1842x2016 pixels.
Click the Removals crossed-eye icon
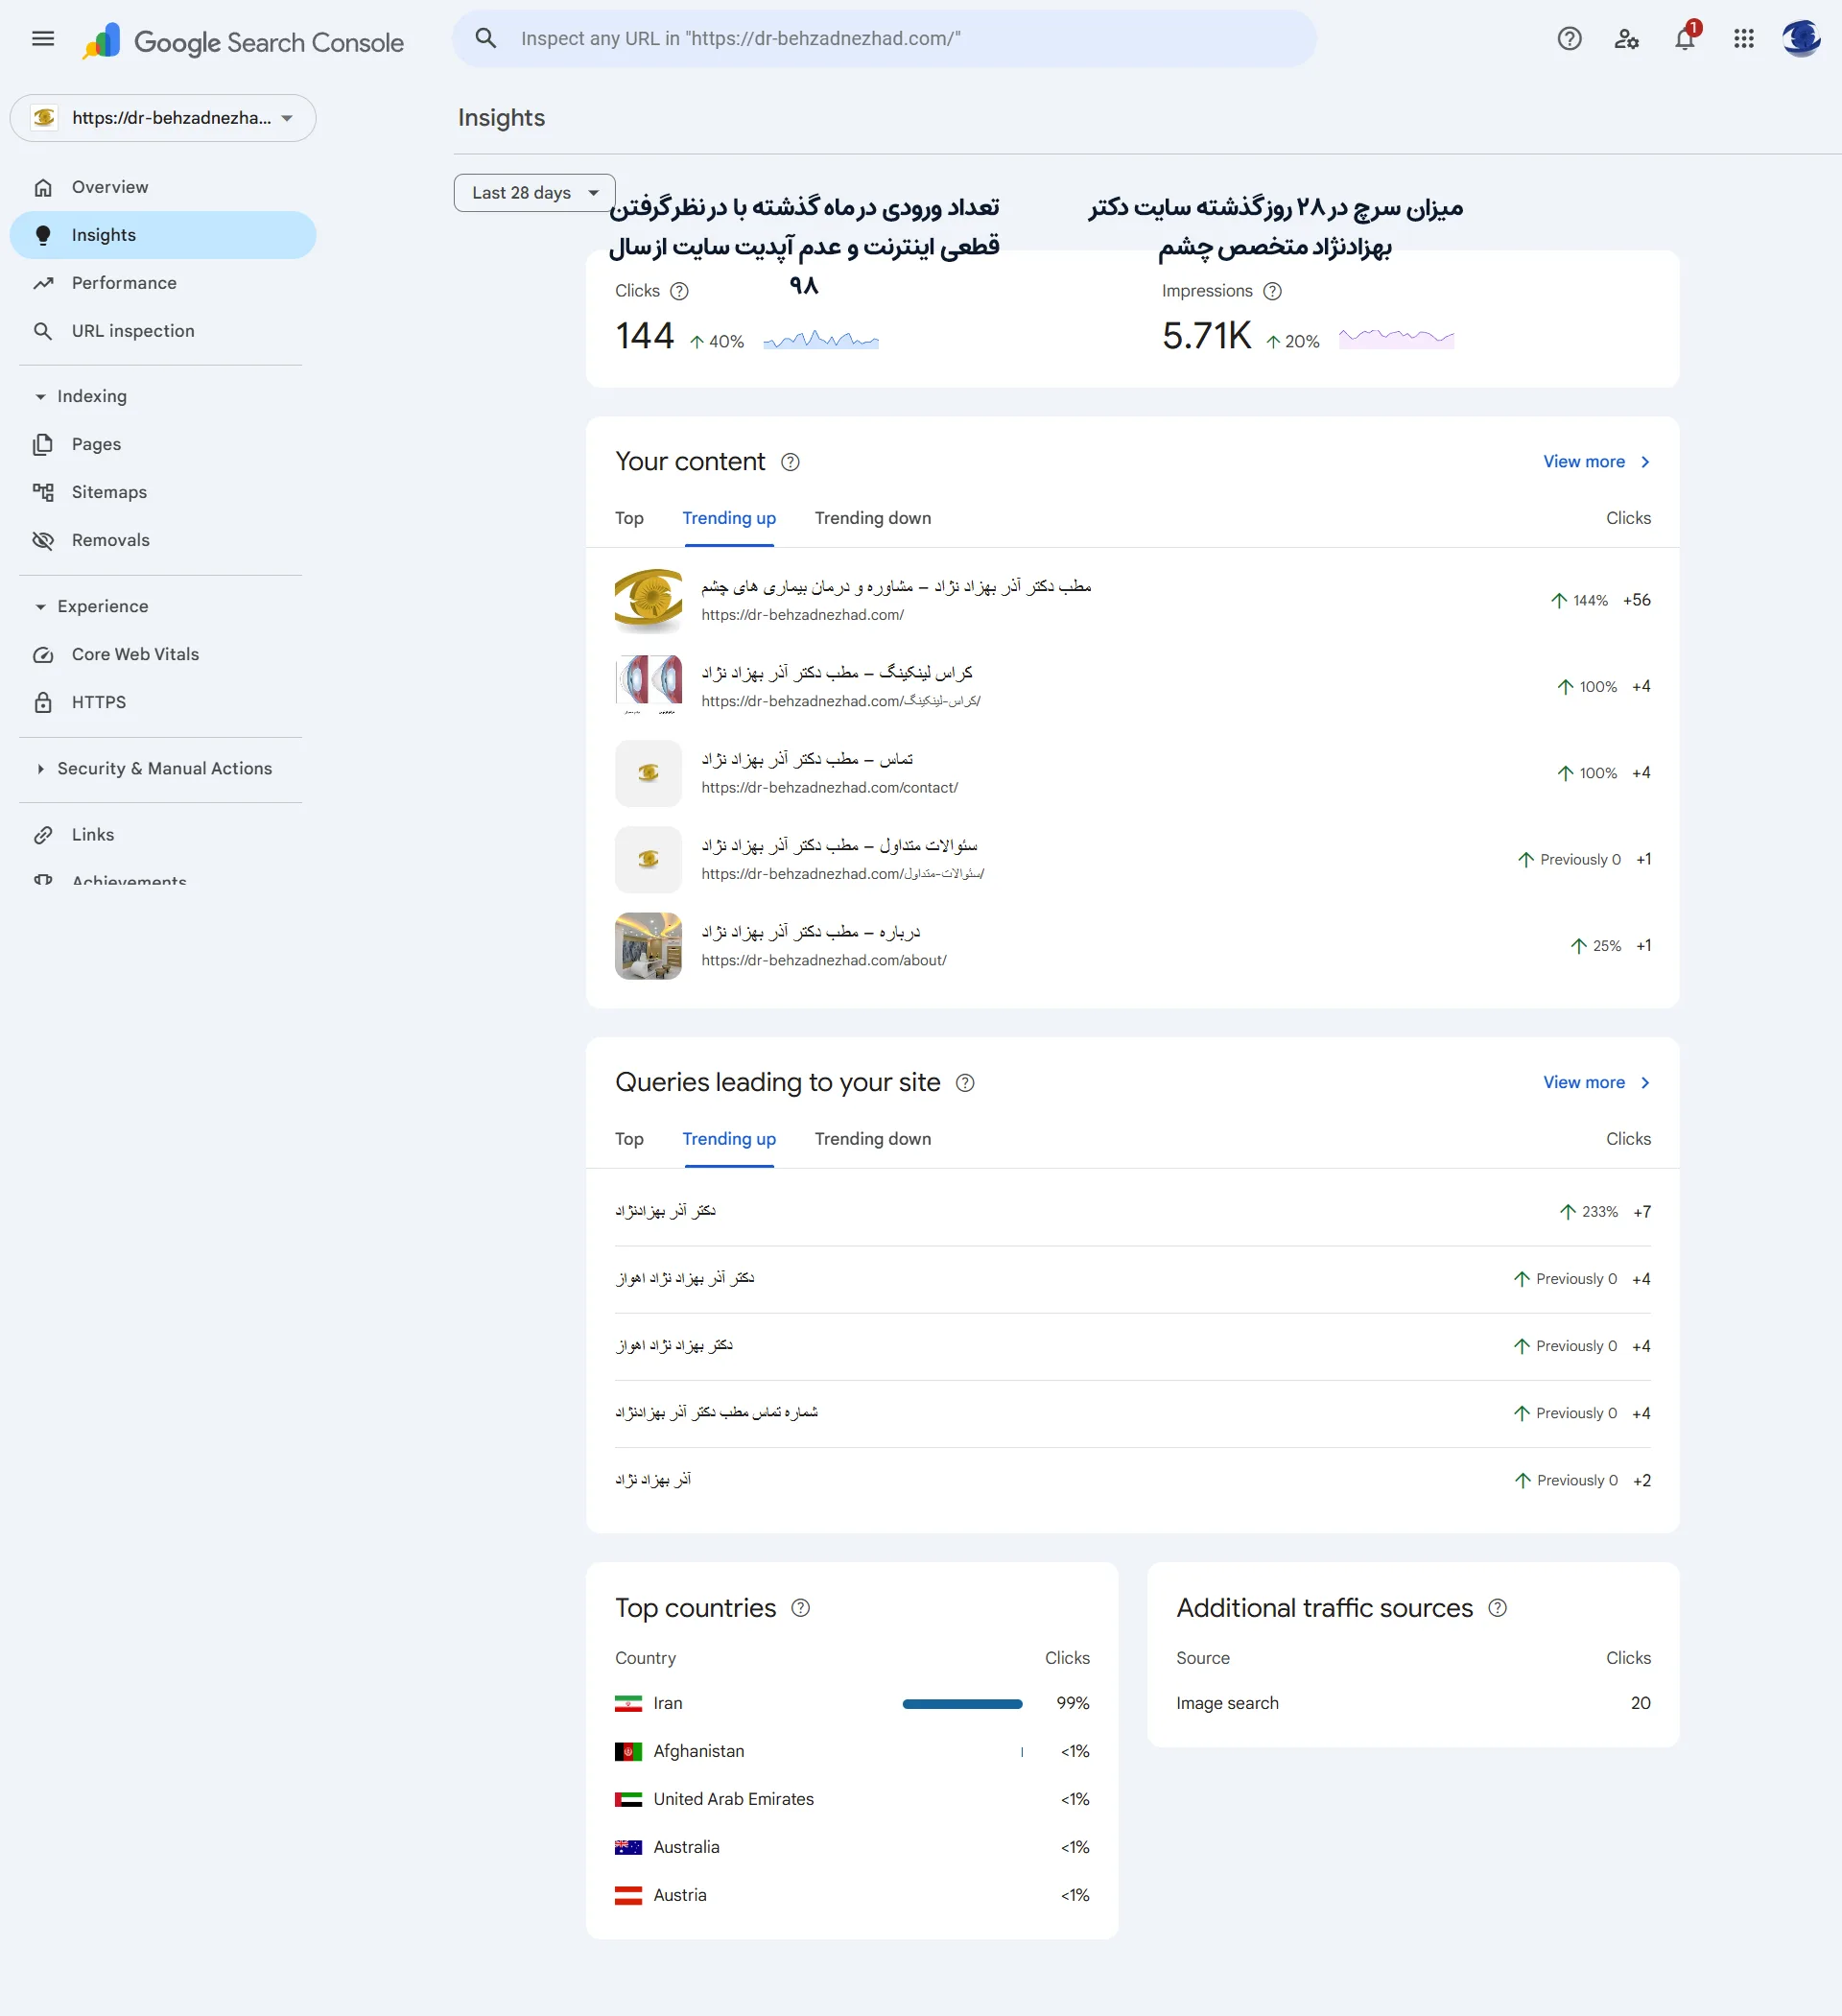tap(43, 541)
